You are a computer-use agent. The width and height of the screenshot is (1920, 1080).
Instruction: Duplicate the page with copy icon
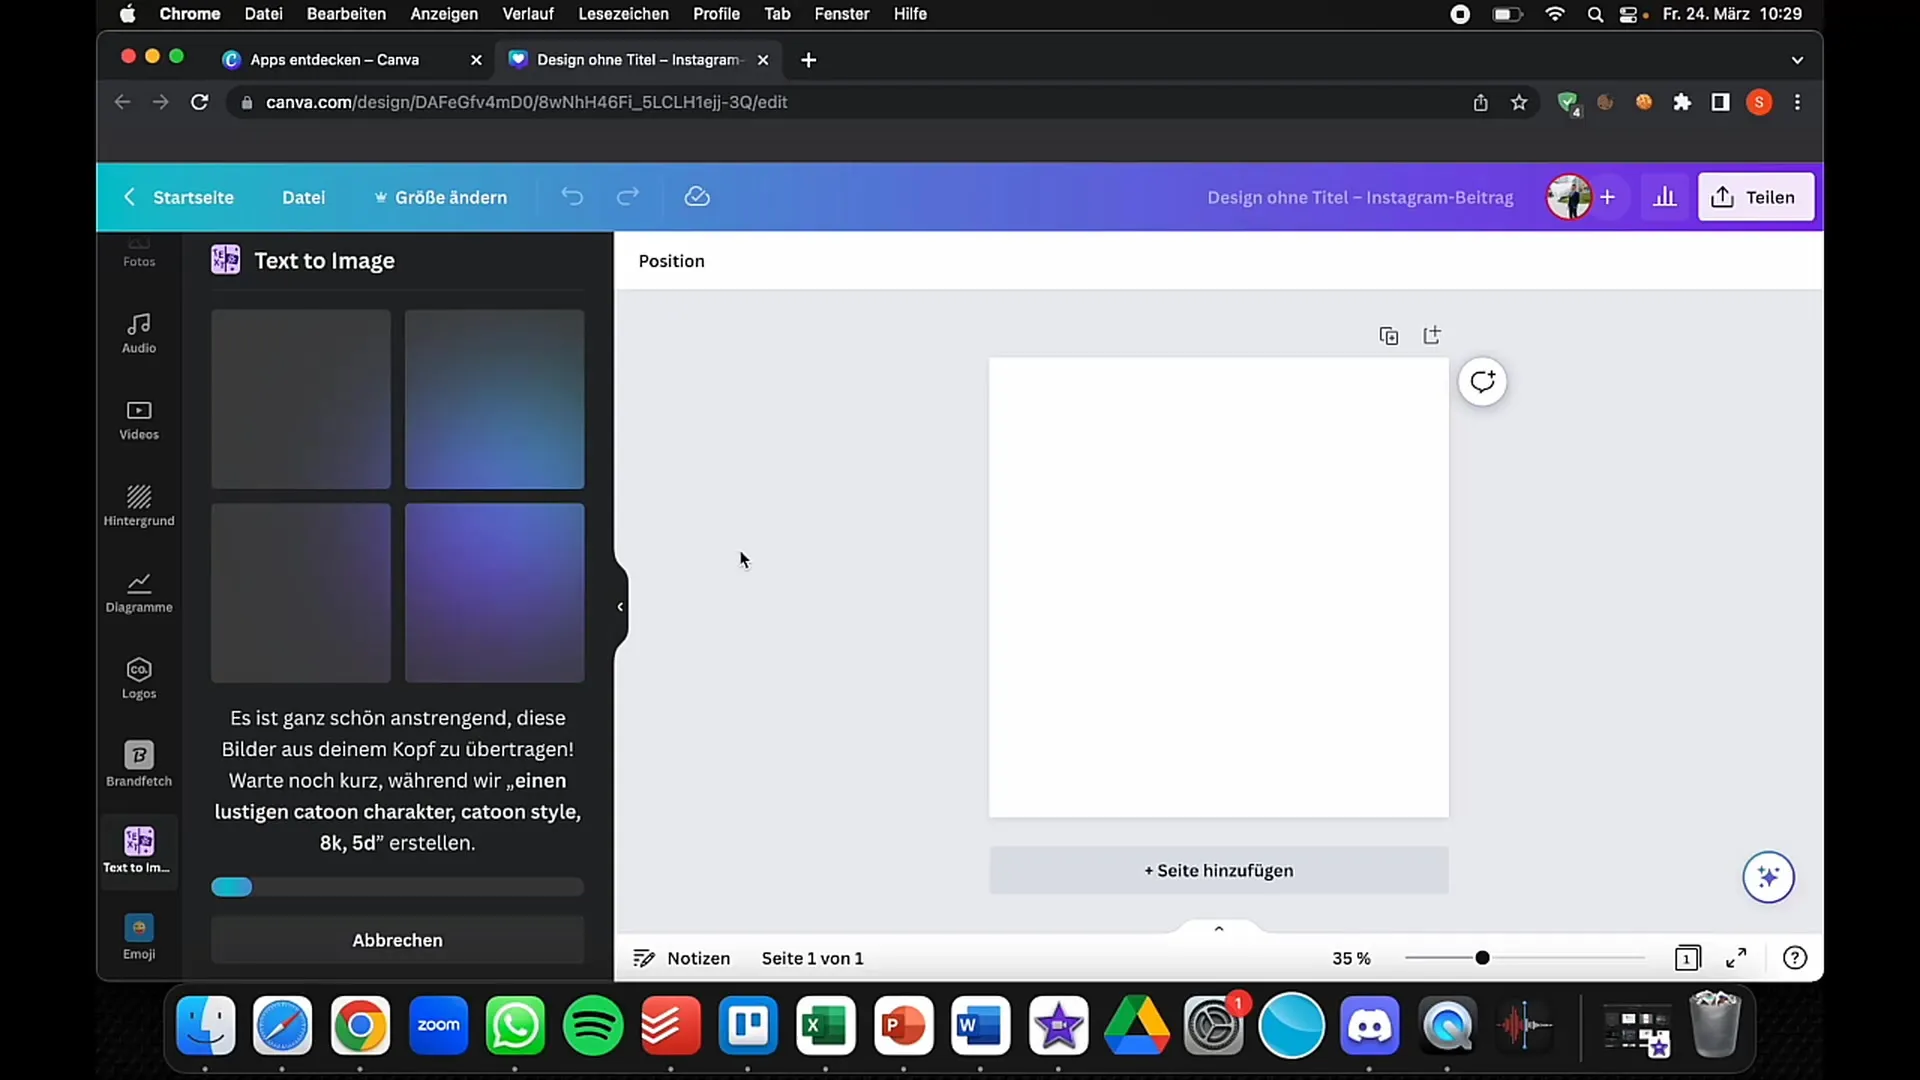pyautogui.click(x=1388, y=336)
